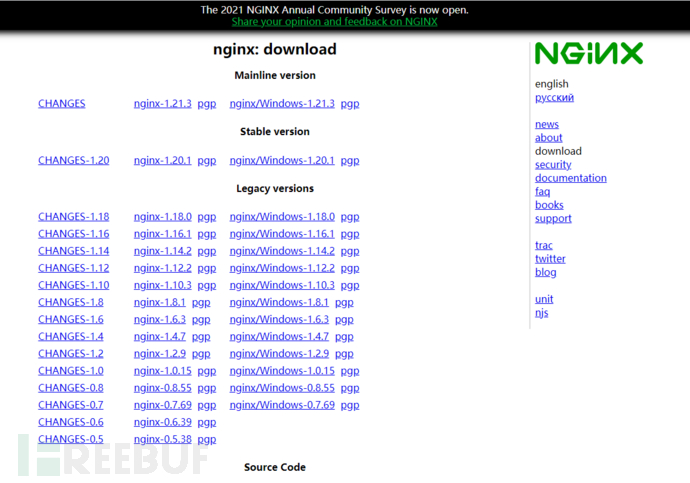Click the NGINX logo
This screenshot has height=483, width=690.
(588, 53)
